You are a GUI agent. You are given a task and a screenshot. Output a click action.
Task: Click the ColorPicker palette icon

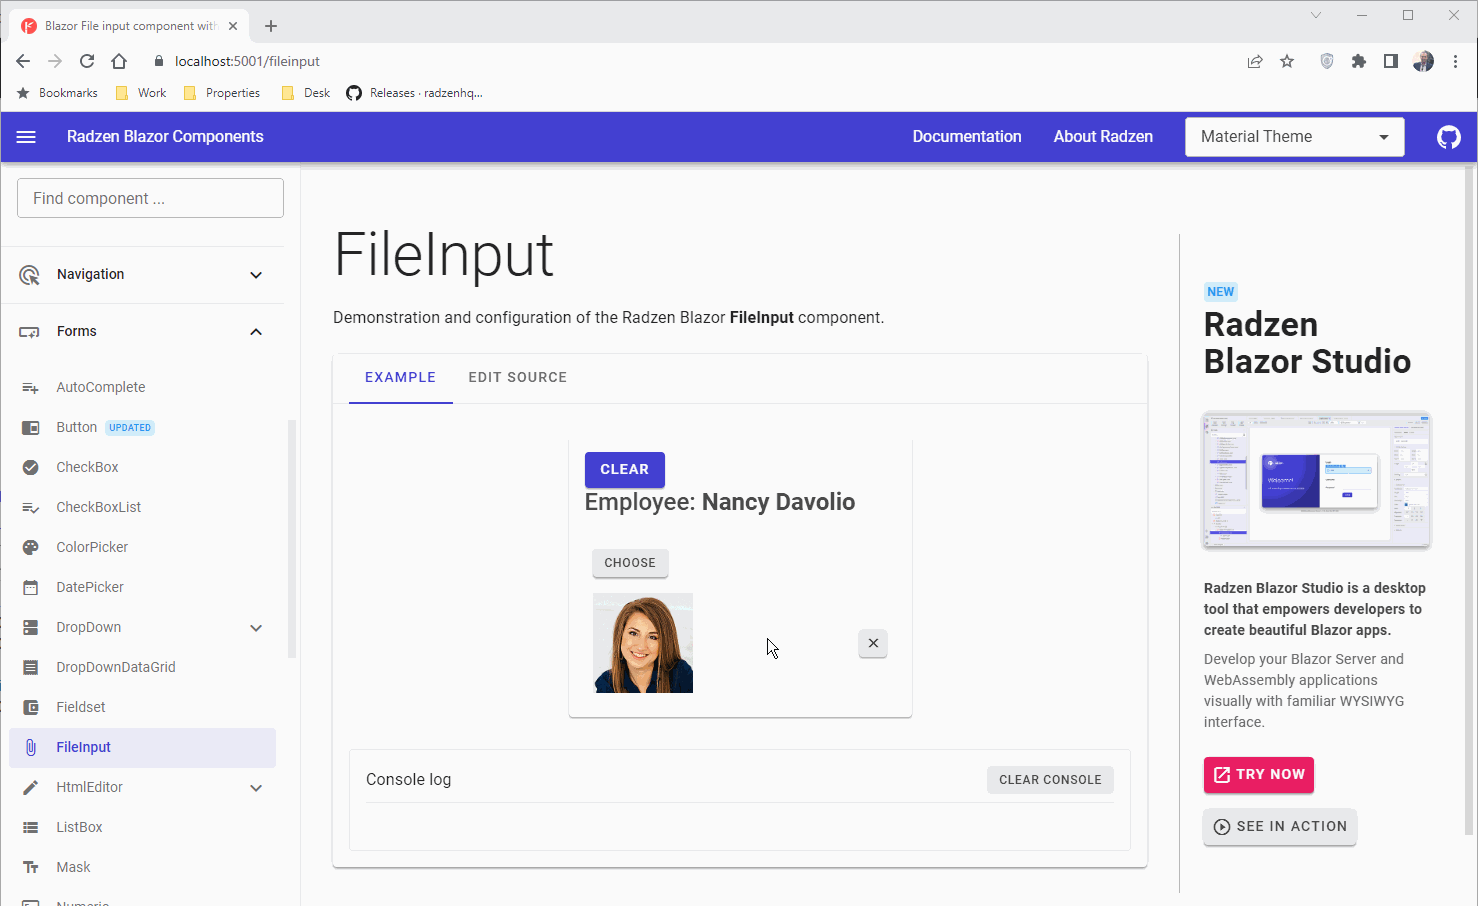[31, 547]
